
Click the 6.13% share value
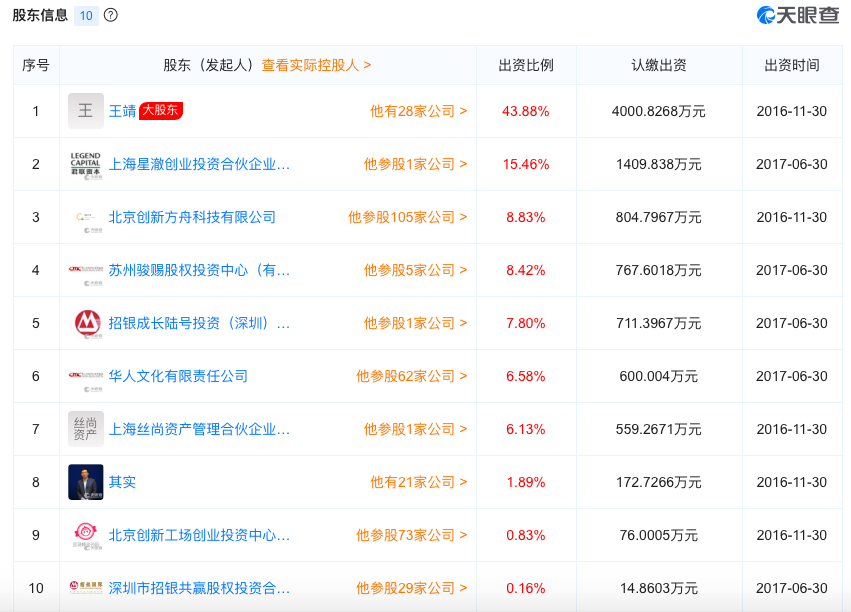[526, 429]
